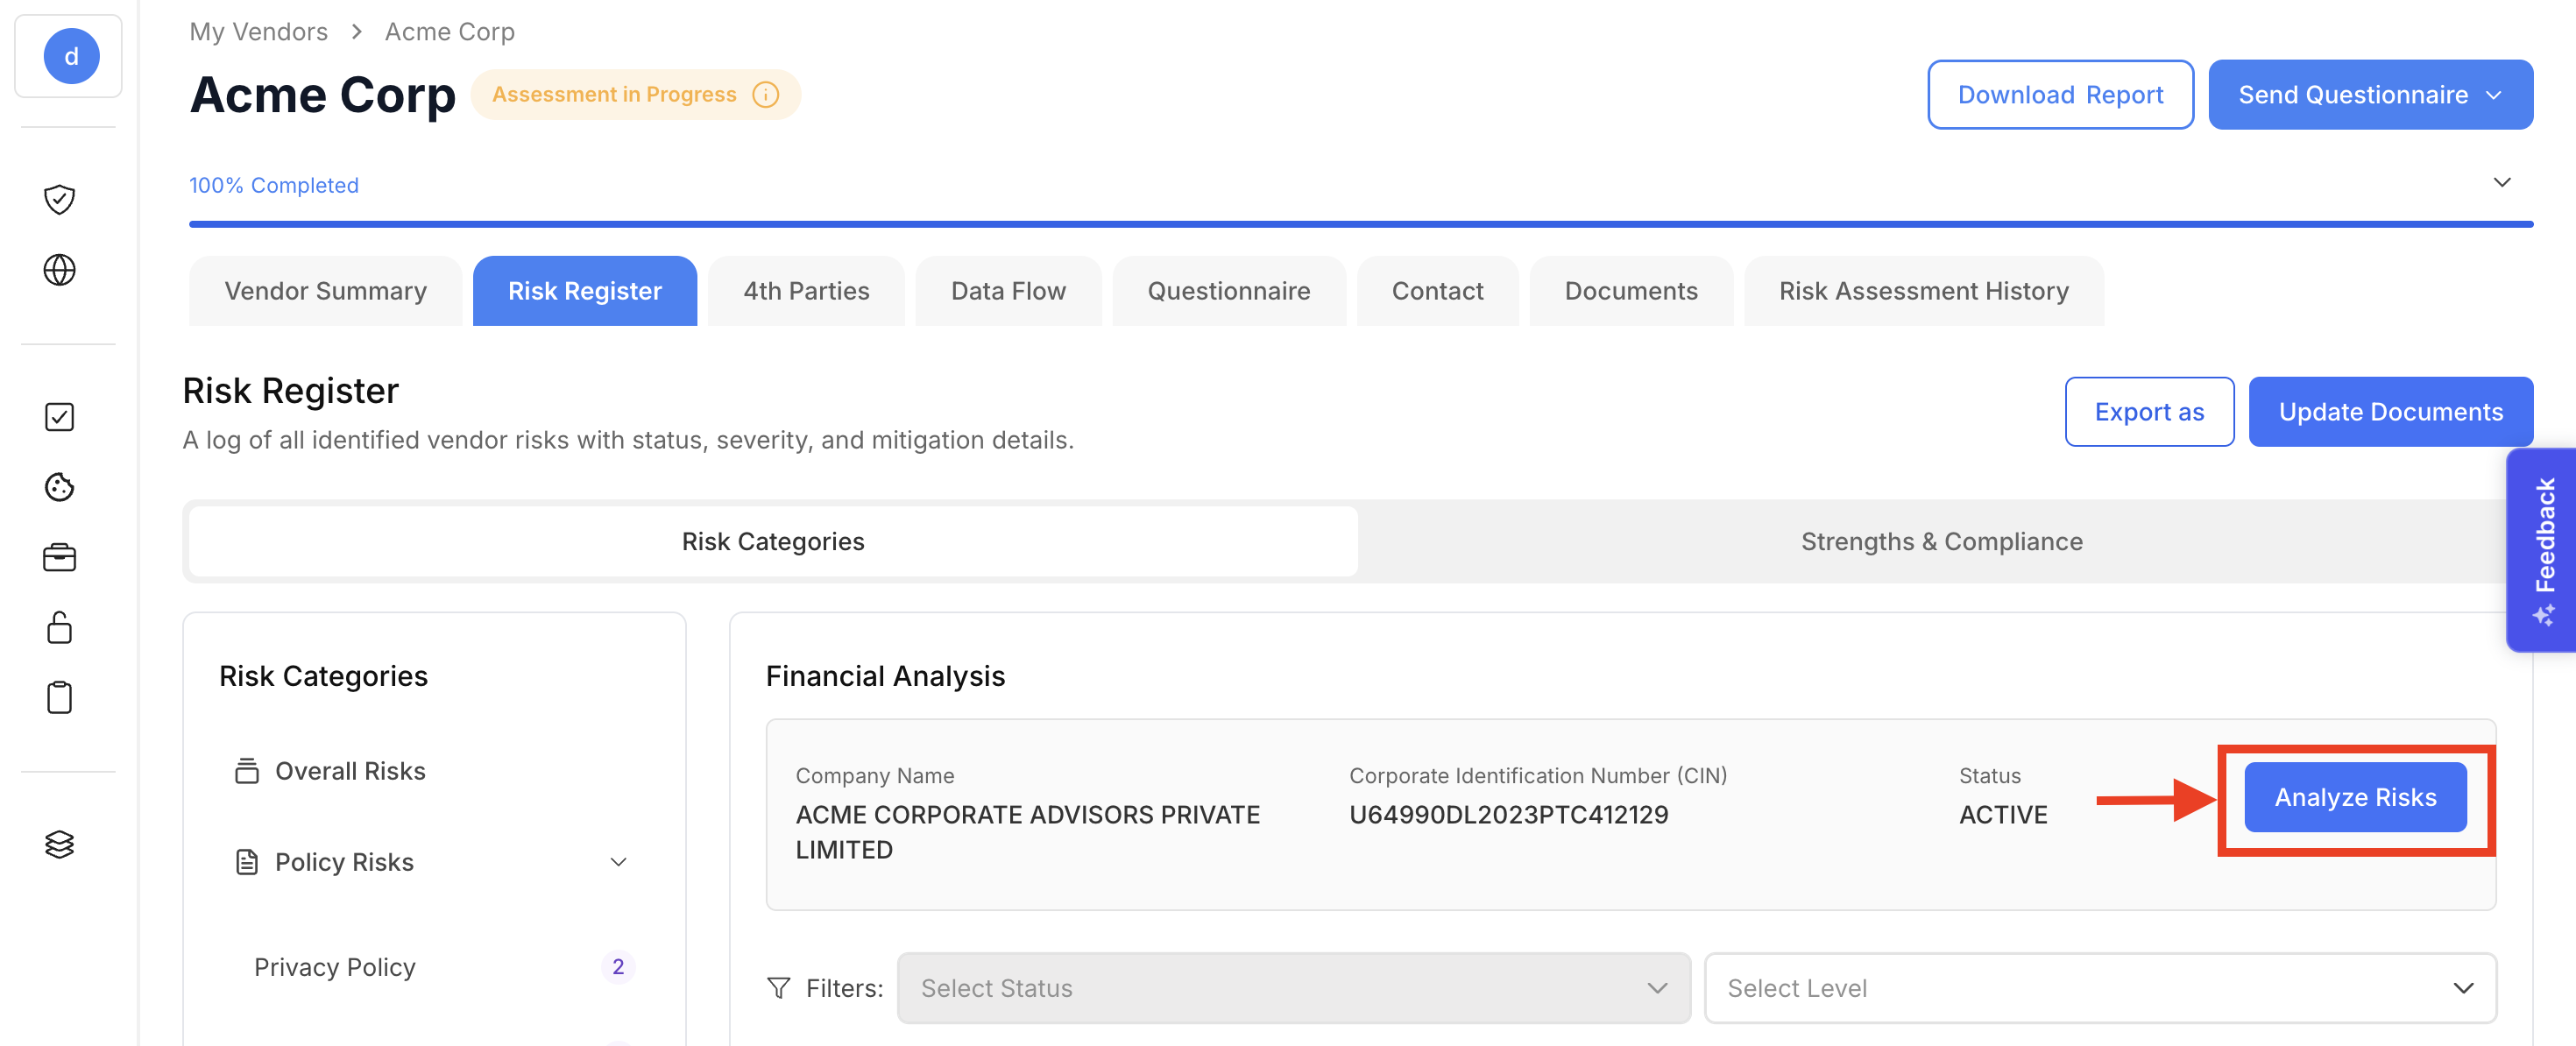Expand the 100% Completed progress section chevron

pos(2501,182)
